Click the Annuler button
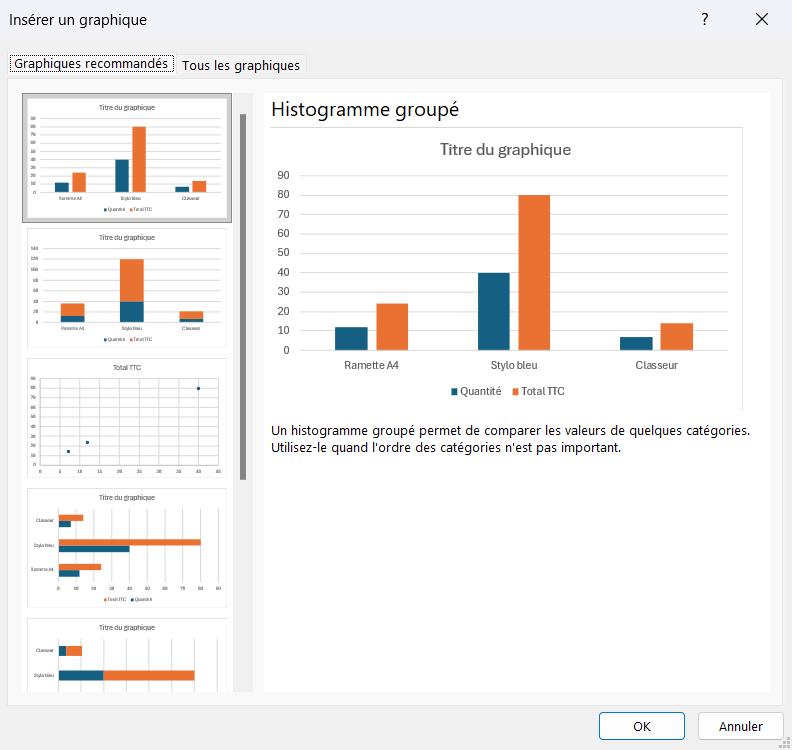This screenshot has height=750, width=792. pyautogui.click(x=740, y=726)
